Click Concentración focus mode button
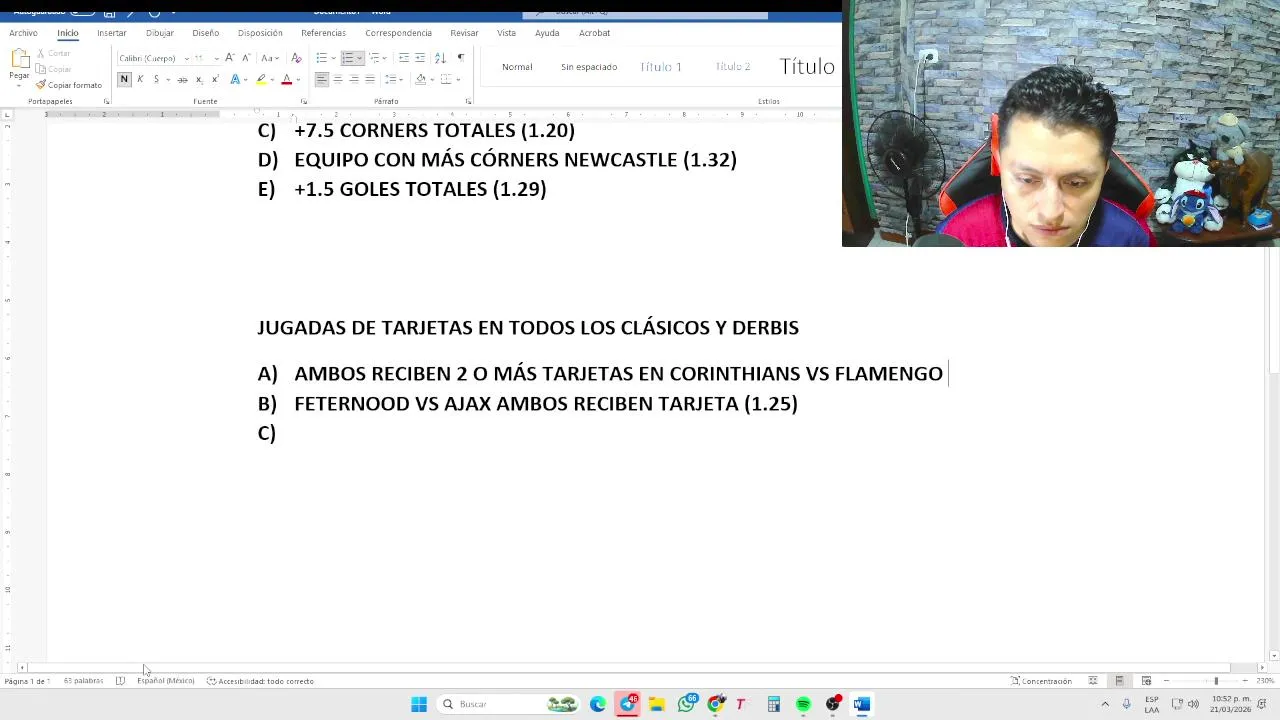The width and height of the screenshot is (1280, 720). coord(1041,681)
